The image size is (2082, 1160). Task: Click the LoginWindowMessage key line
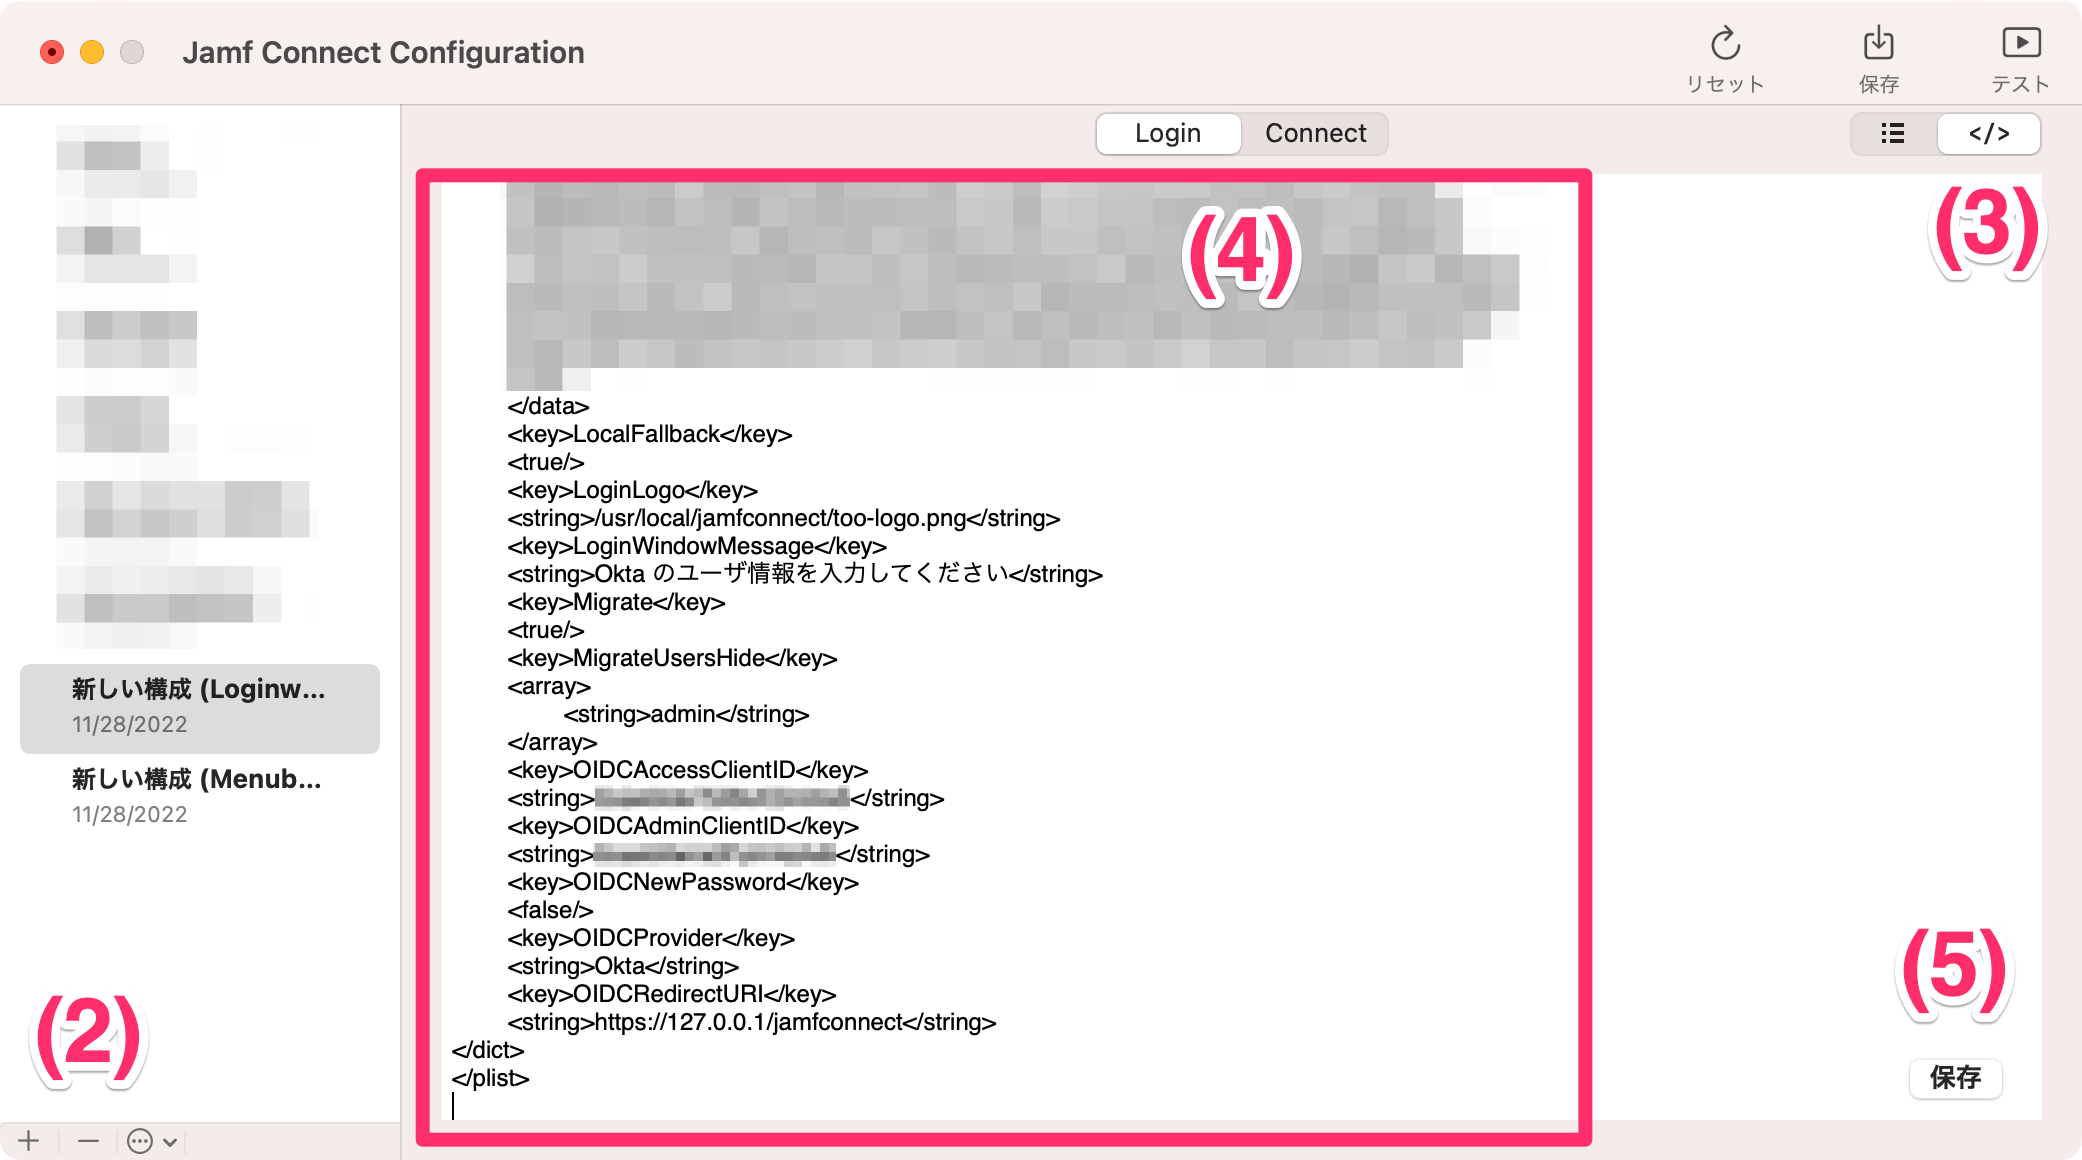tap(697, 546)
